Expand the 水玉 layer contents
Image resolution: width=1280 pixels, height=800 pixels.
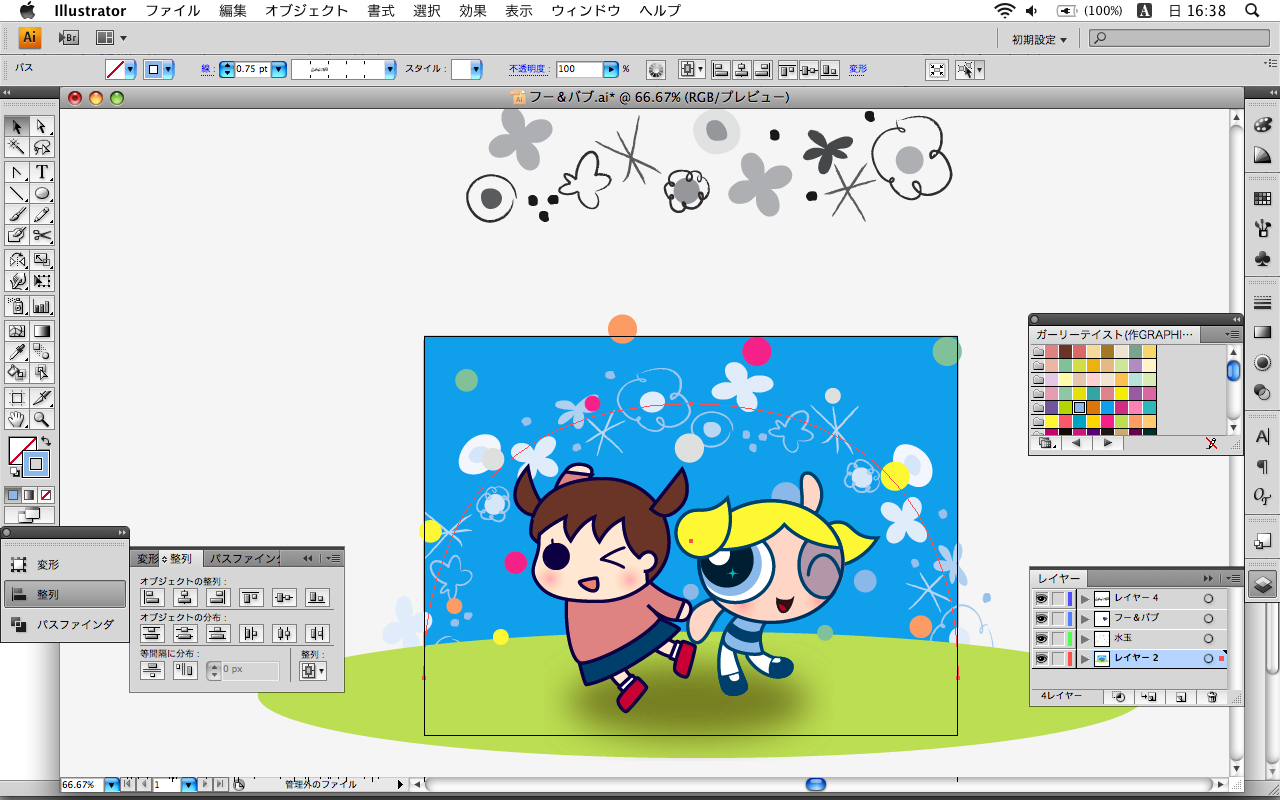coord(1085,638)
